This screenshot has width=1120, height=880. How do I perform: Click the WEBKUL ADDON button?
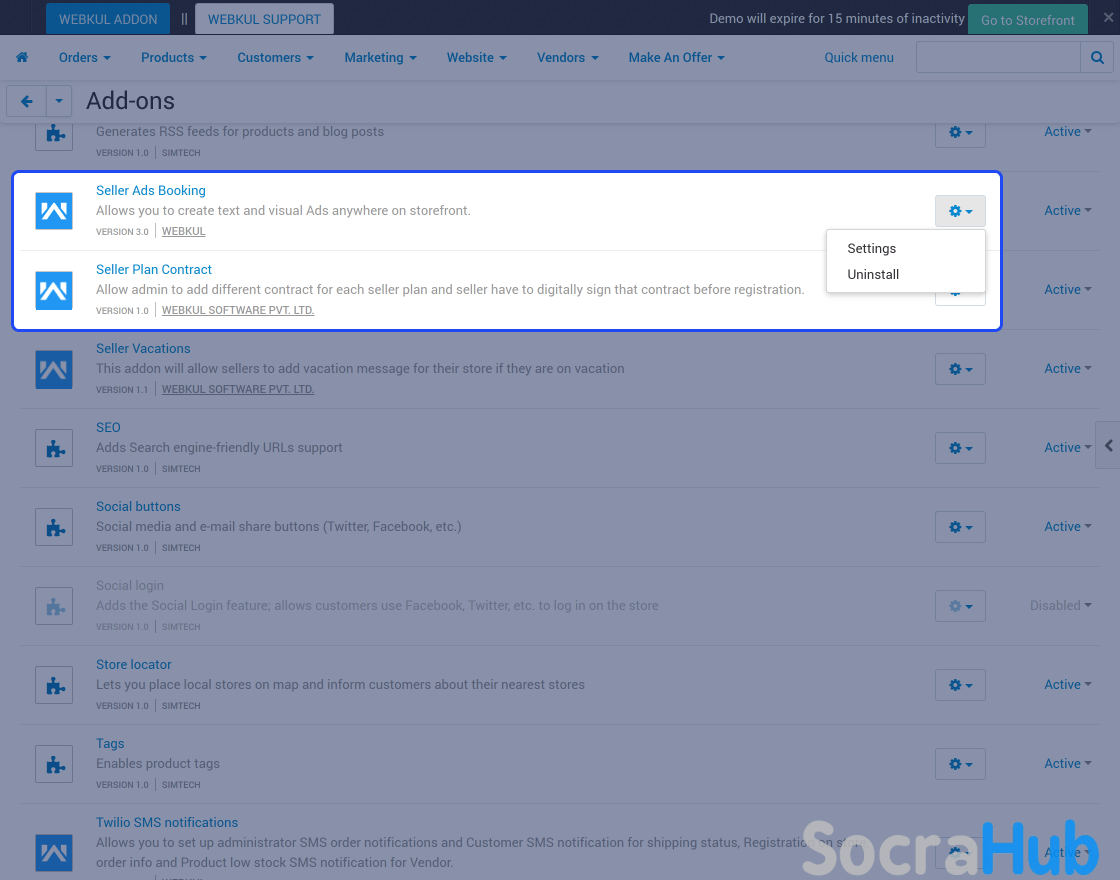click(108, 19)
